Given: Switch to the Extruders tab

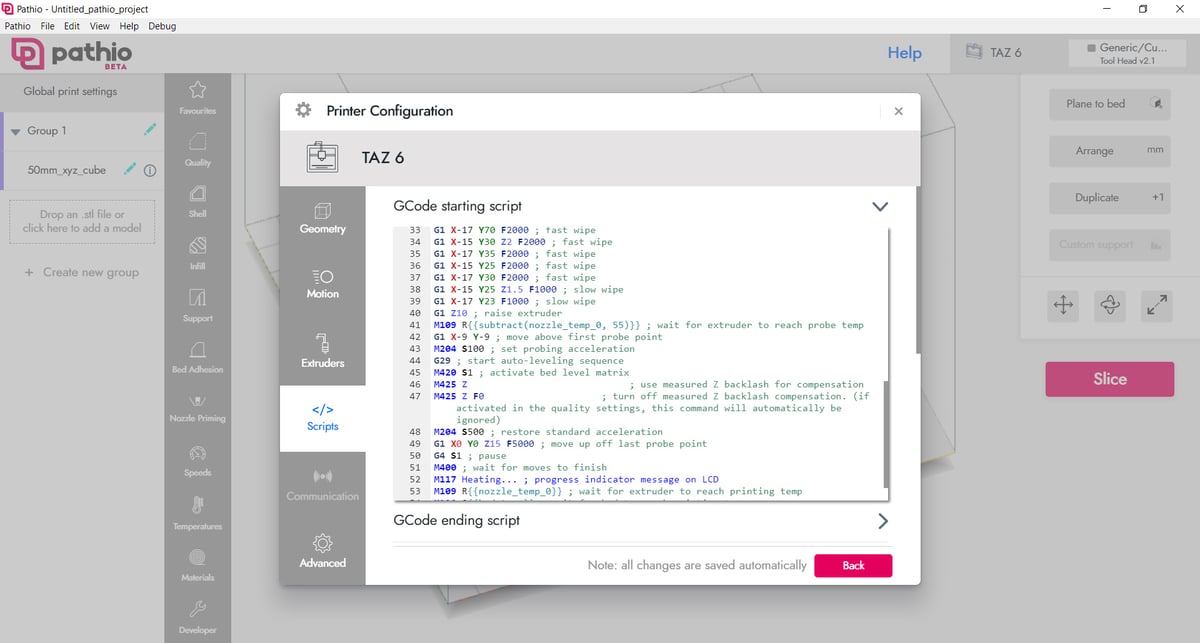Looking at the screenshot, I should pyautogui.click(x=322, y=350).
